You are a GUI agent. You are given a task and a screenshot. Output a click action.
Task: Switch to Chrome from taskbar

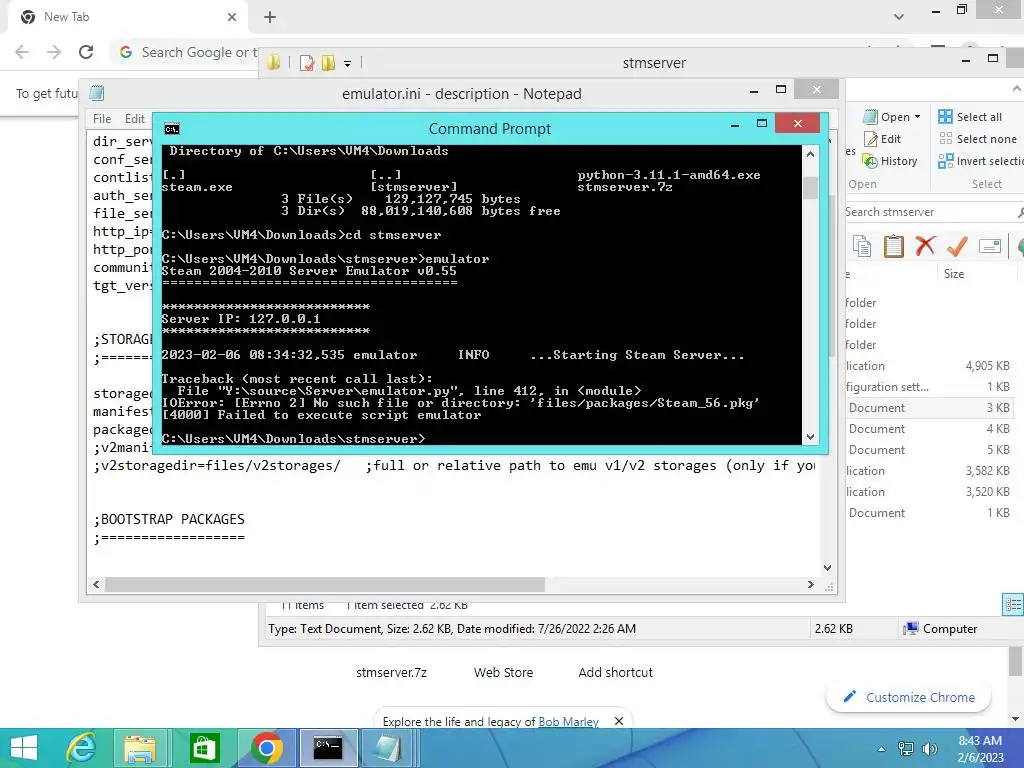point(266,748)
